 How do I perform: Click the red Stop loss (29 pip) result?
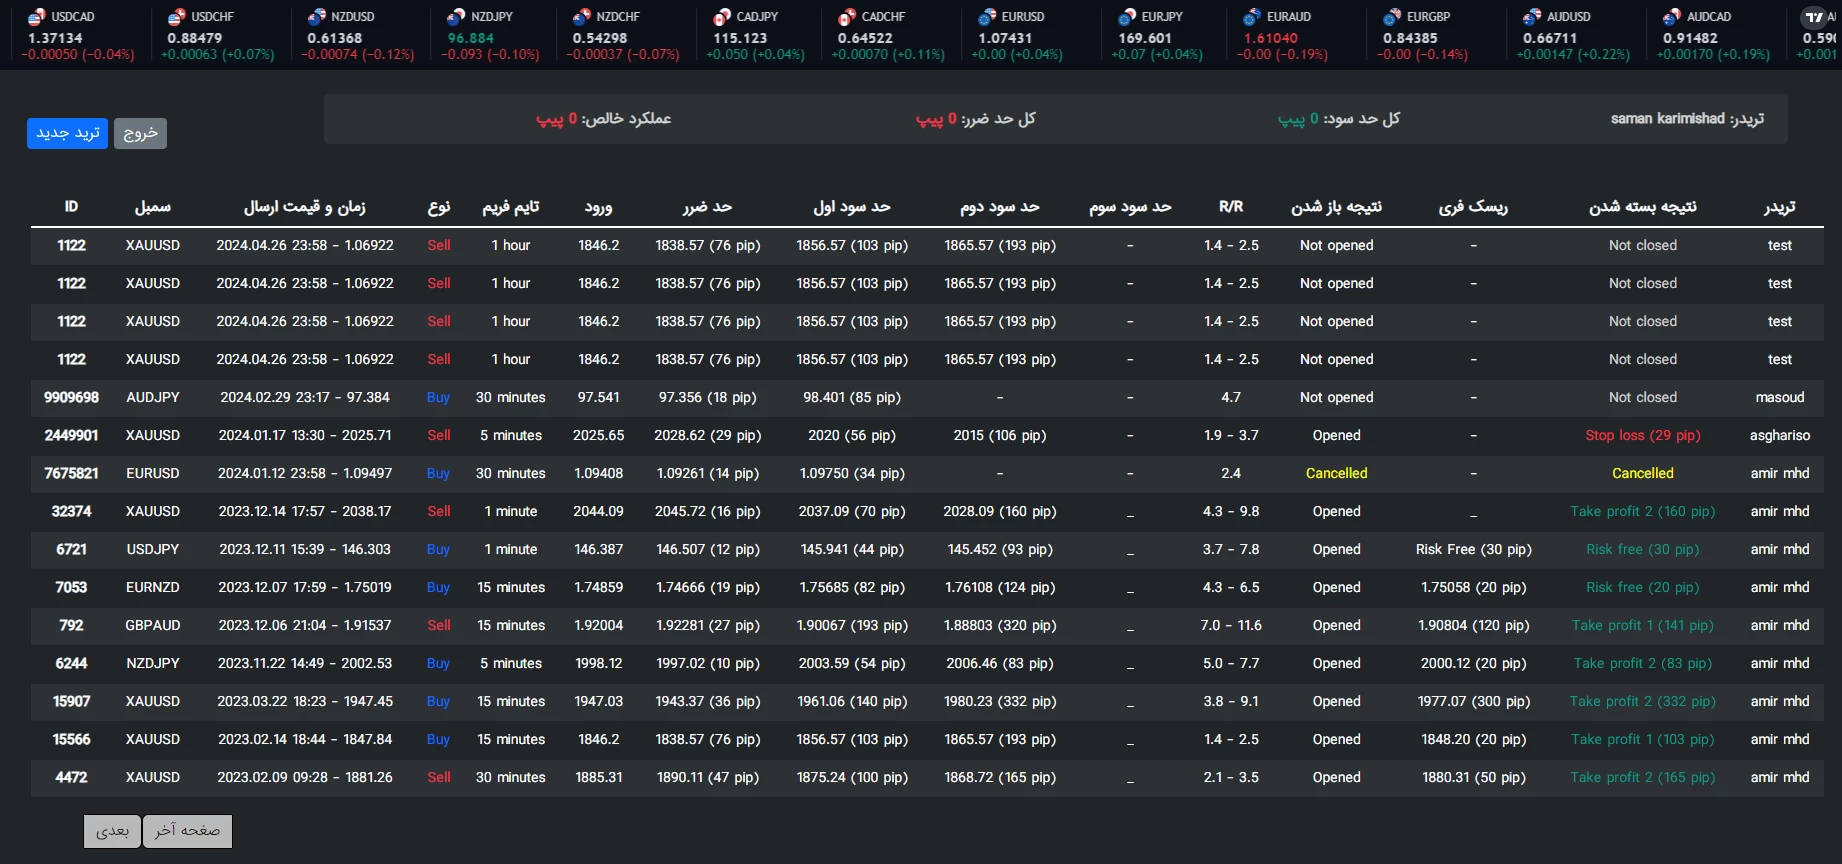coord(1642,436)
